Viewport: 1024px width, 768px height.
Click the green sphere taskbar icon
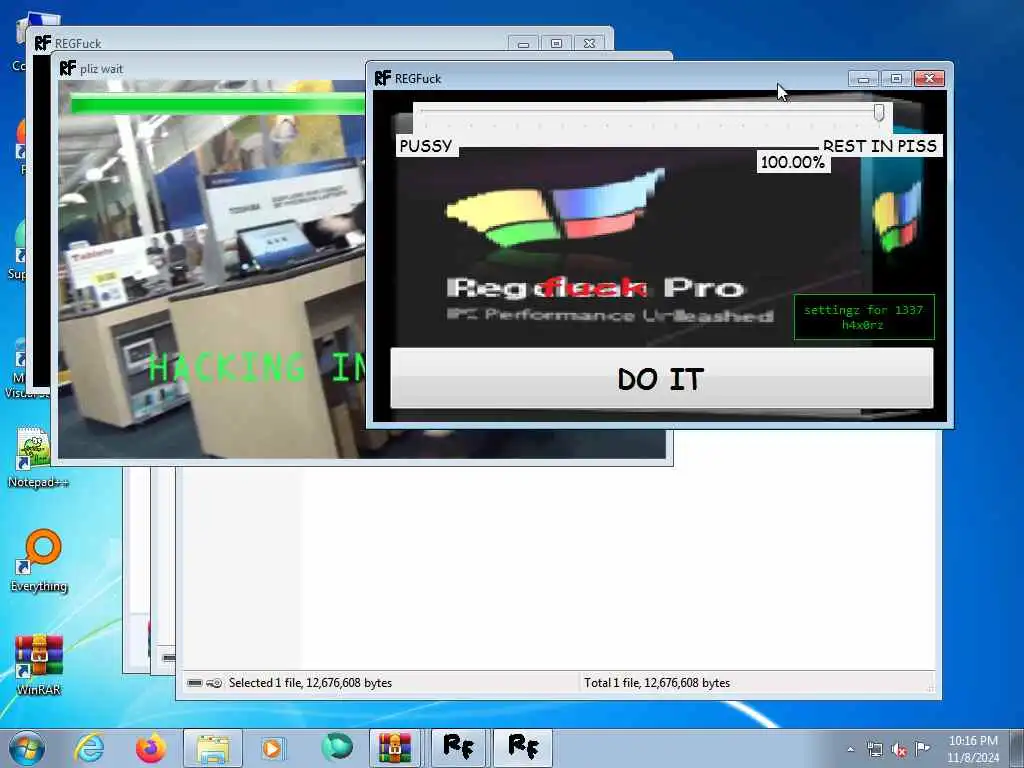(336, 748)
